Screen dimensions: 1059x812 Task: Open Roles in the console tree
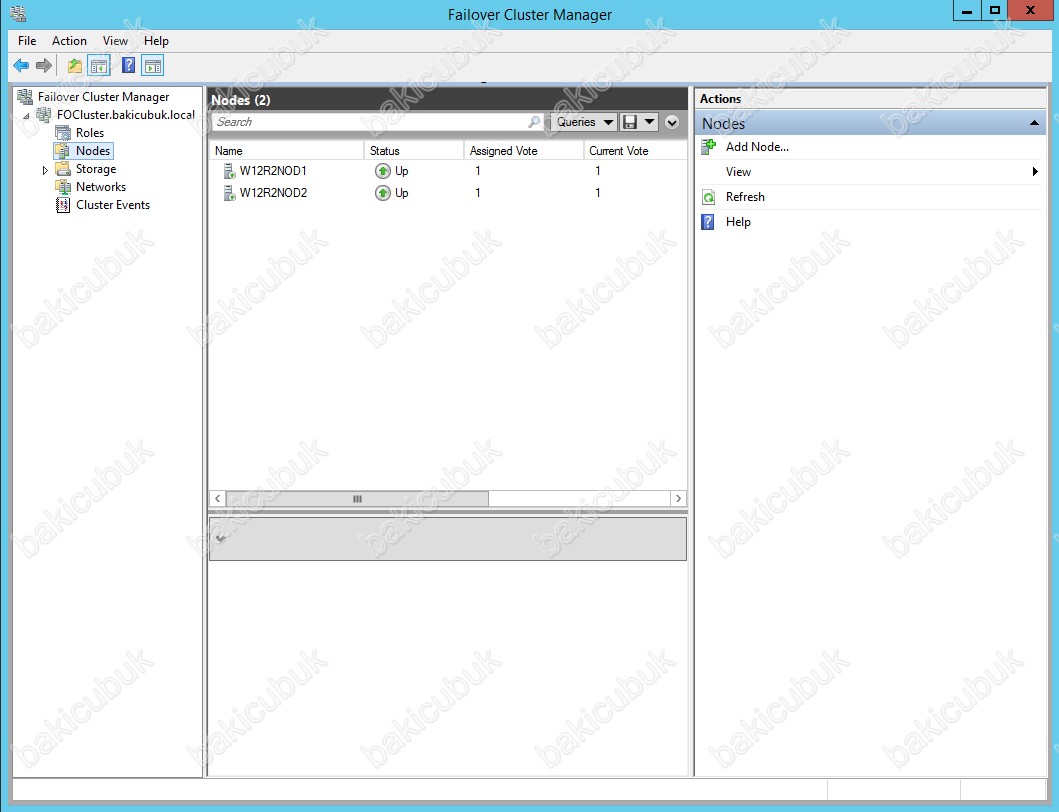pyautogui.click(x=90, y=133)
